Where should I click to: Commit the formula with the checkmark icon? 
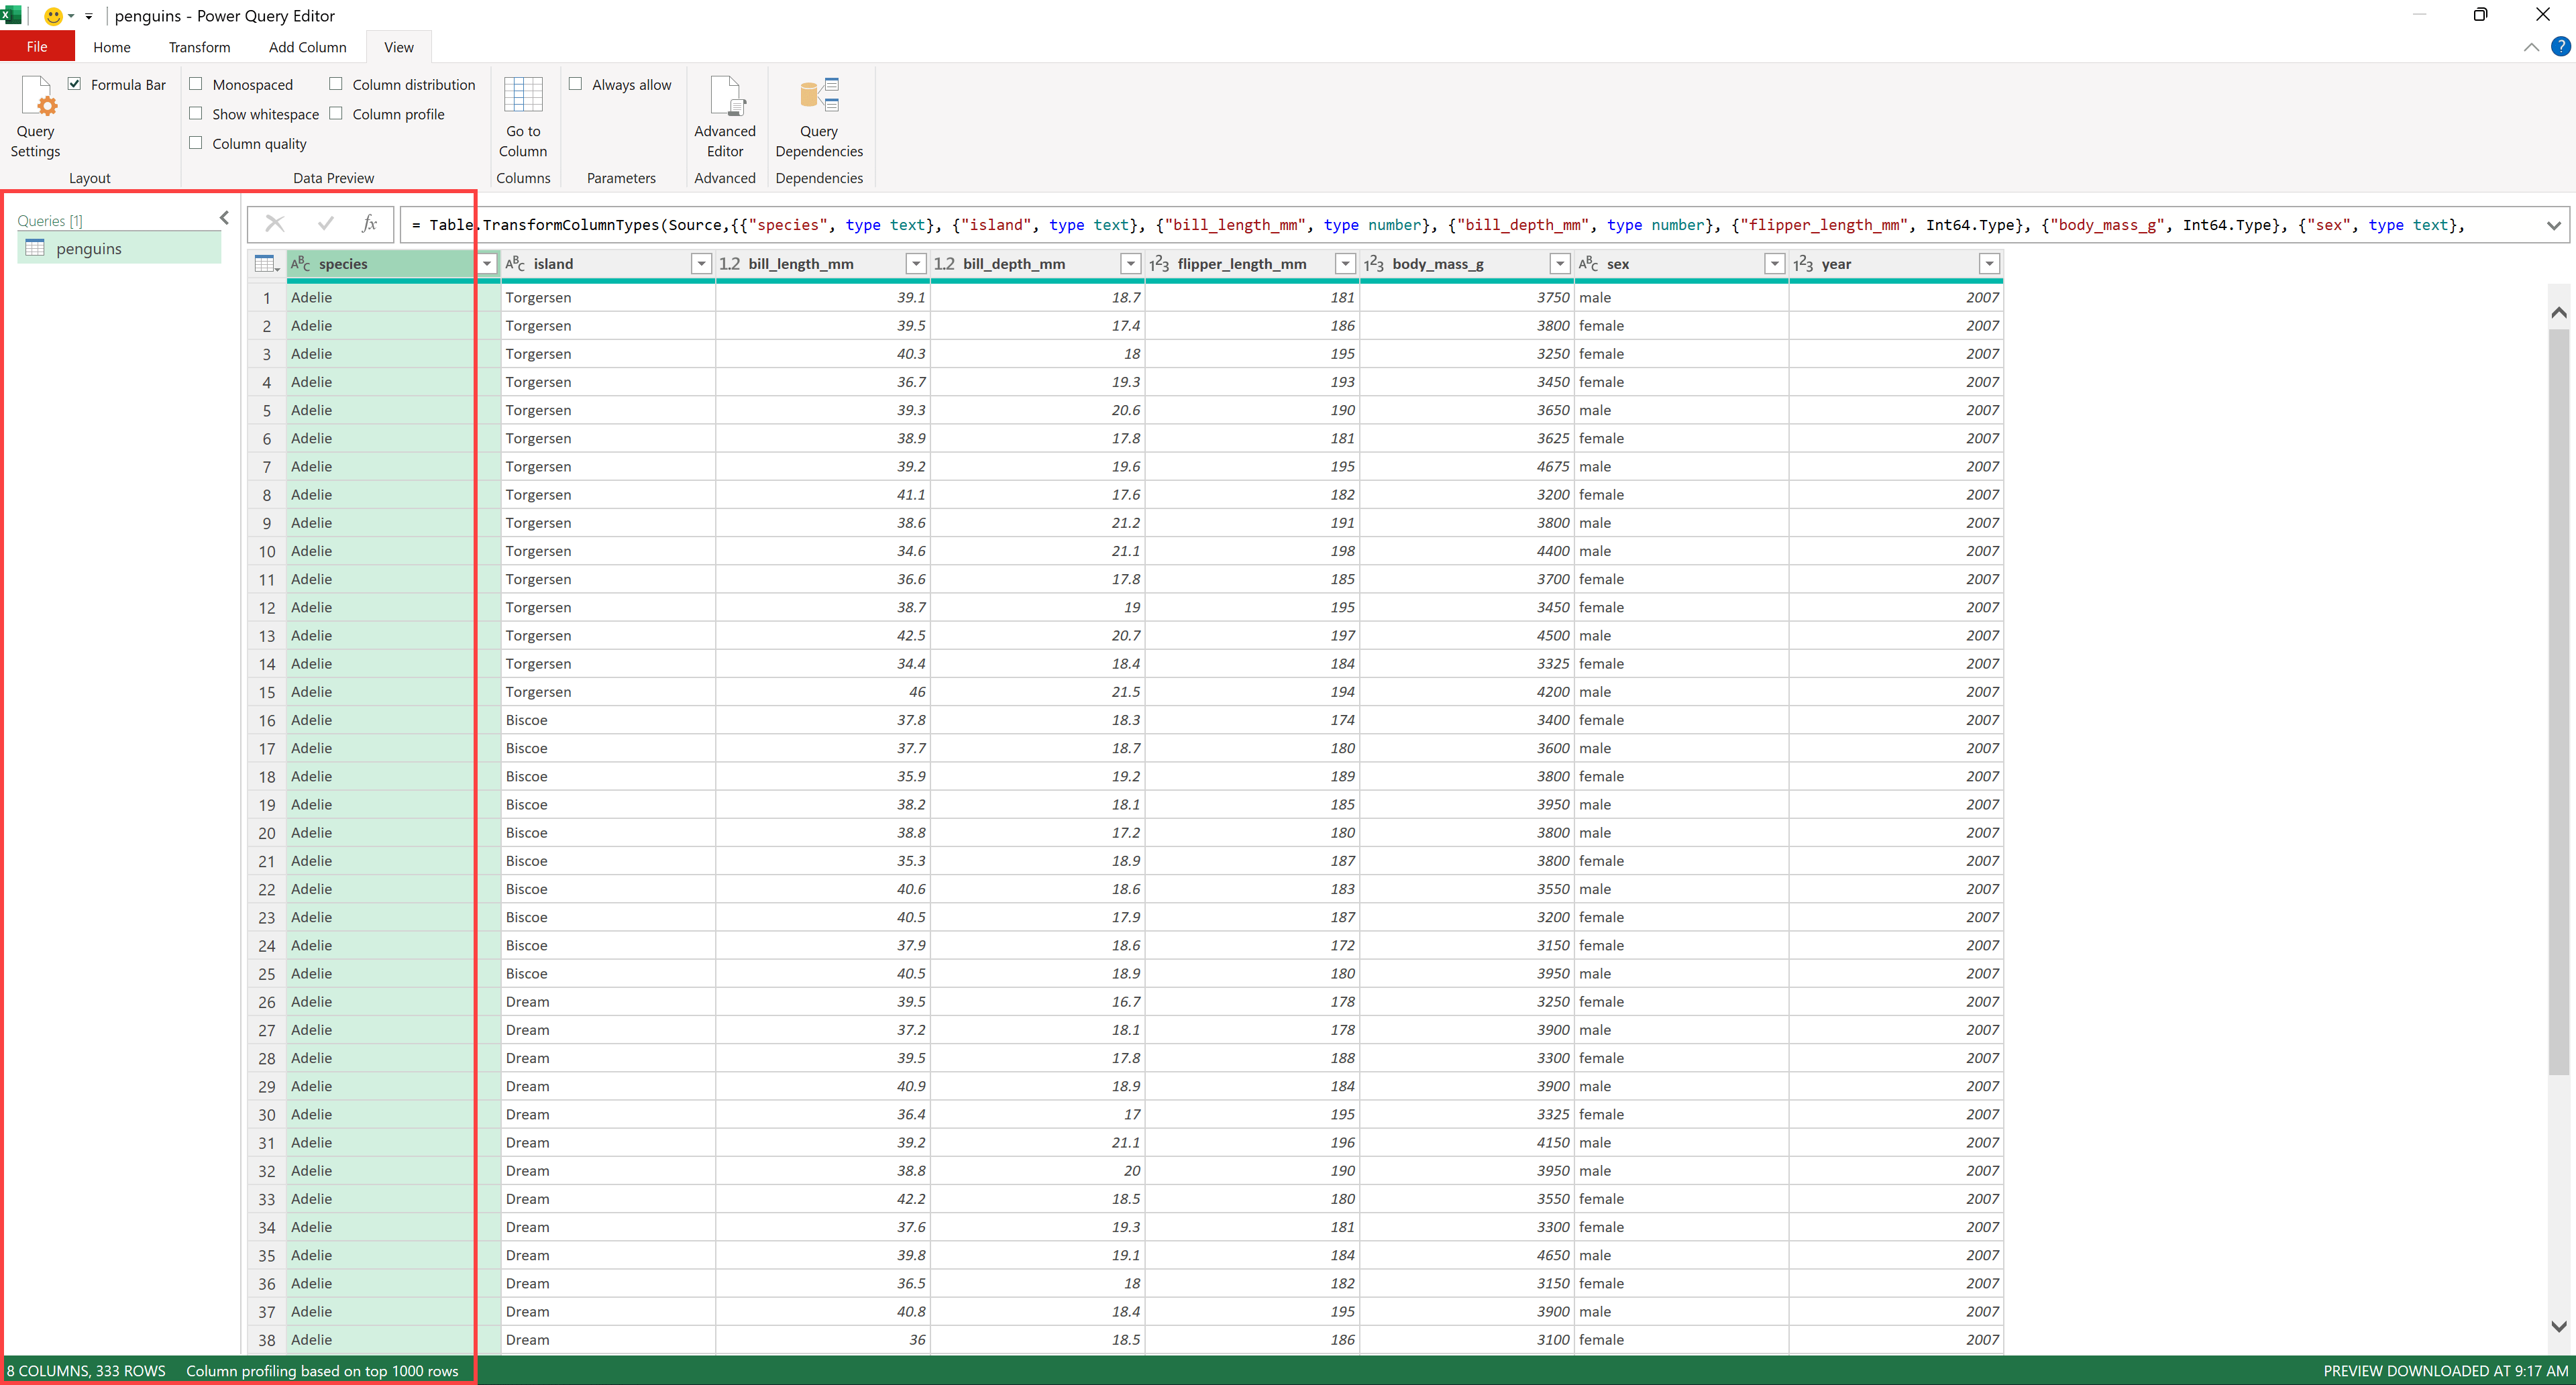click(324, 224)
